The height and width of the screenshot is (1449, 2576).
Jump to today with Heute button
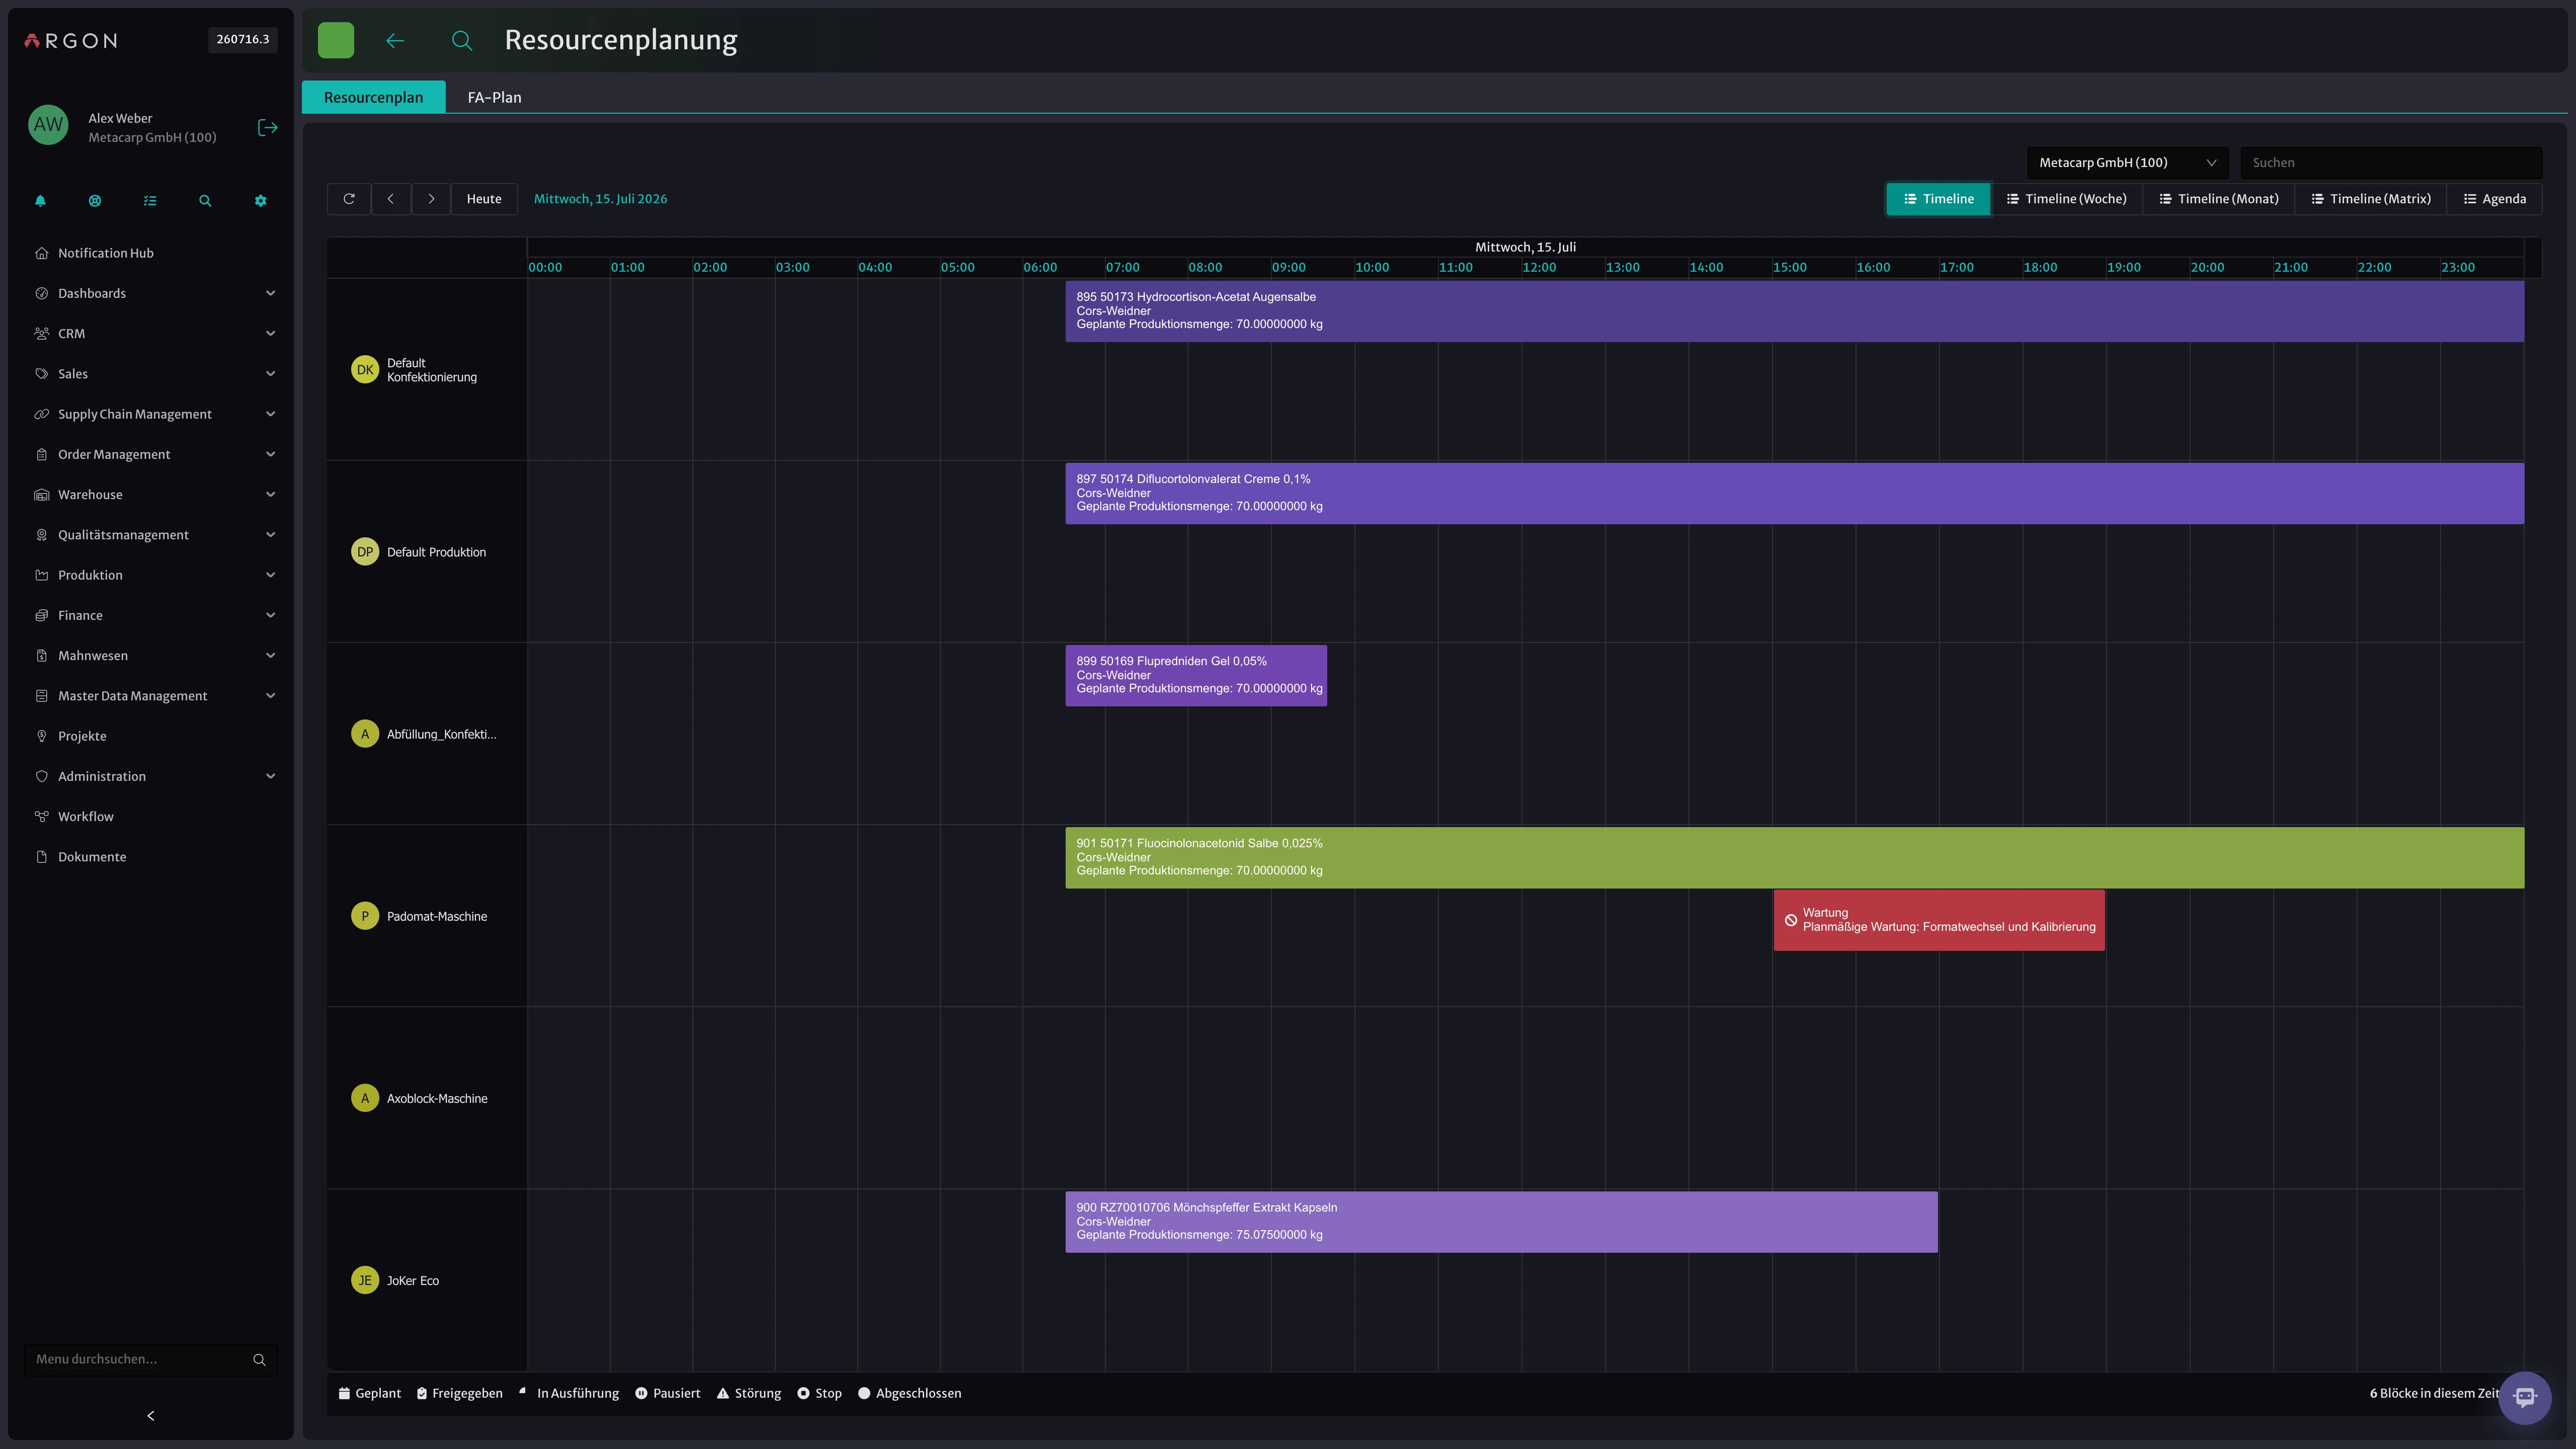484,199
